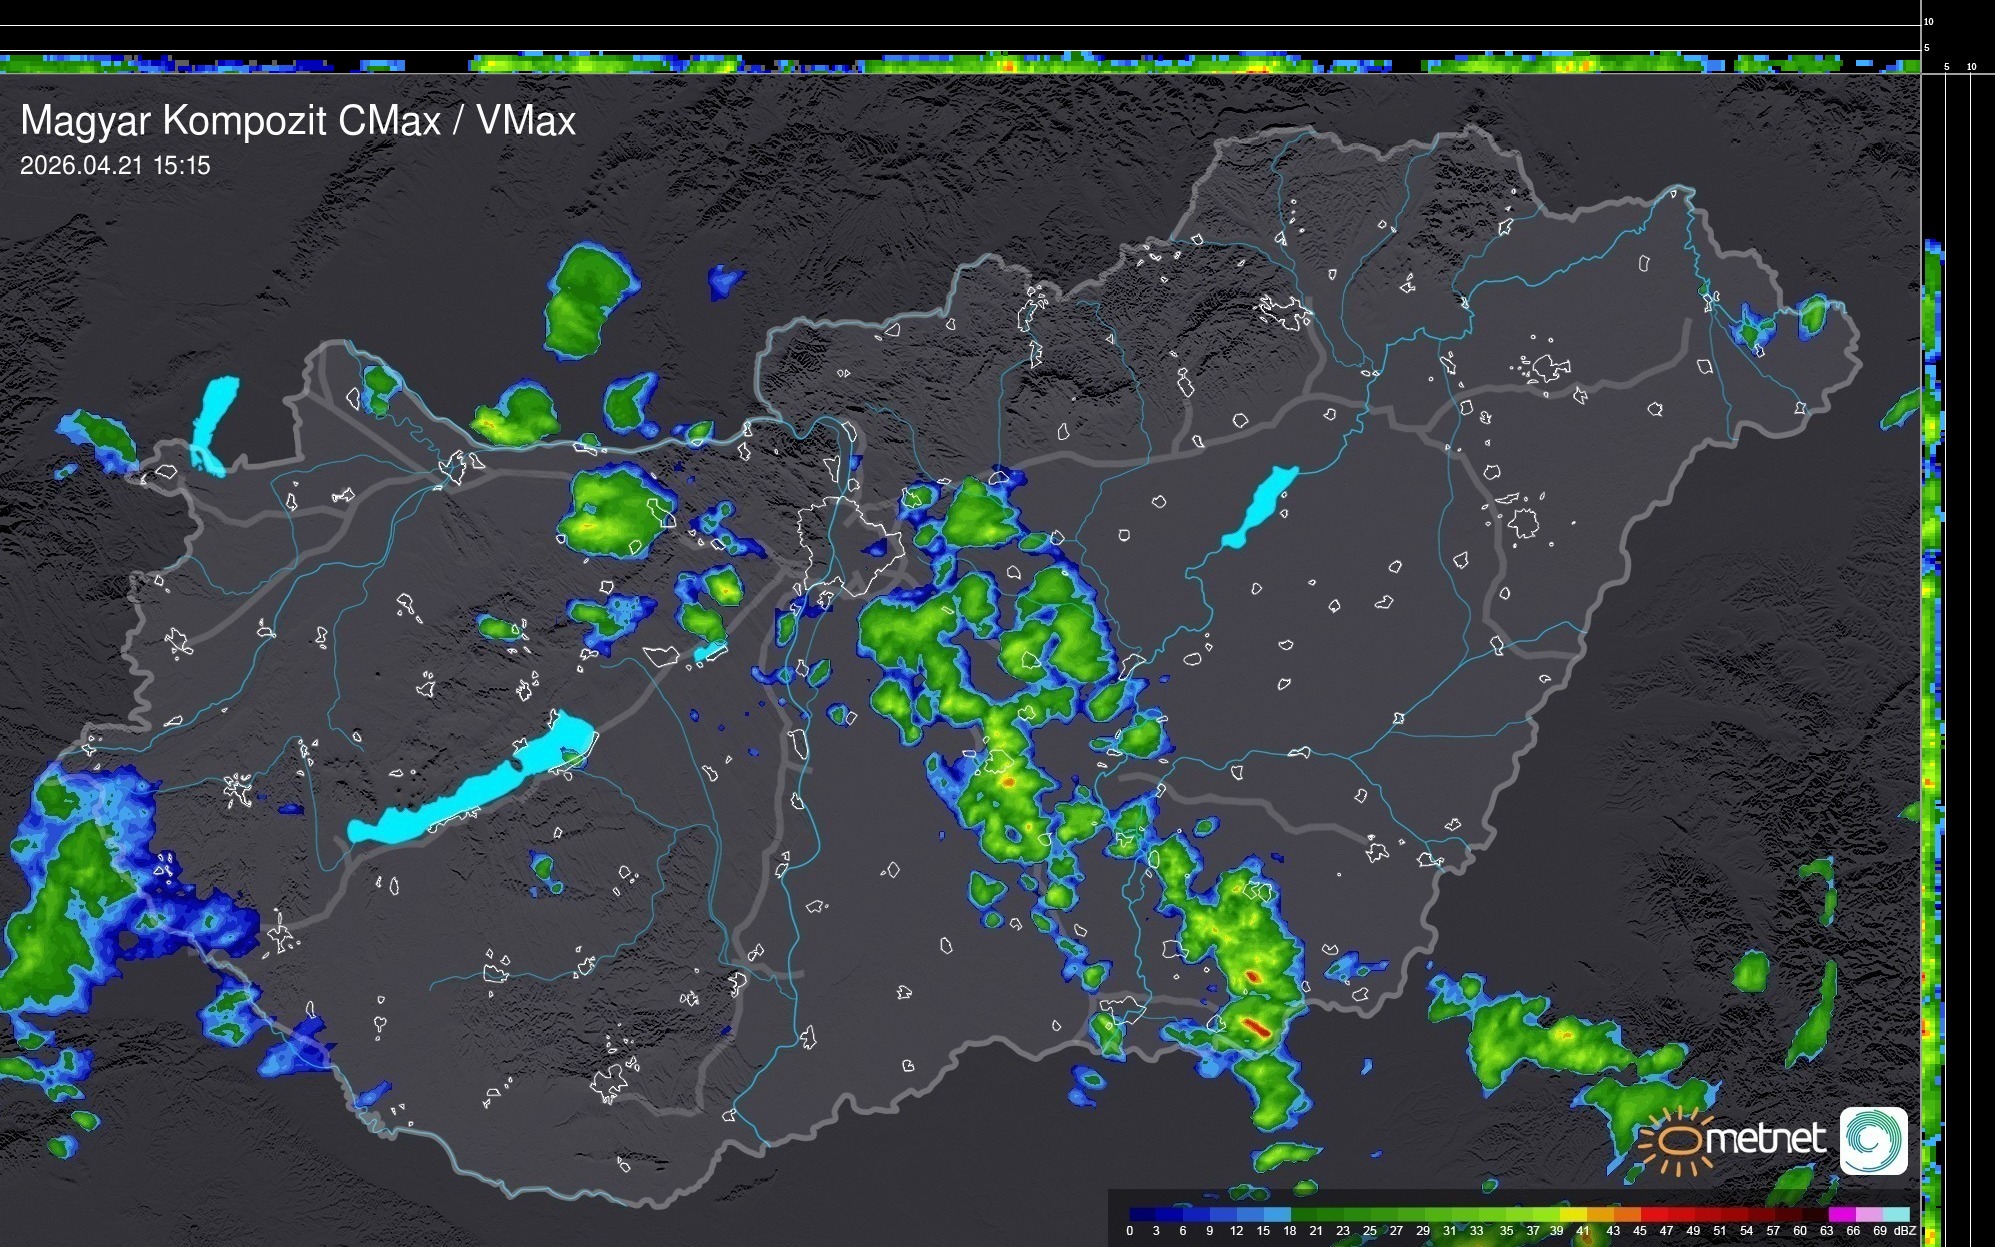
Task: Click the horizontal VMax profile strip at top
Action: coord(960,64)
